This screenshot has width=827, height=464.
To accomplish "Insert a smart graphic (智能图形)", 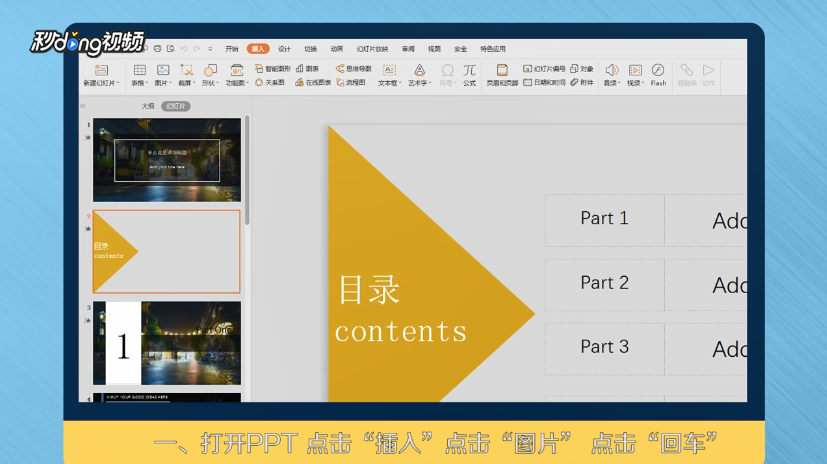I will click(x=272, y=69).
